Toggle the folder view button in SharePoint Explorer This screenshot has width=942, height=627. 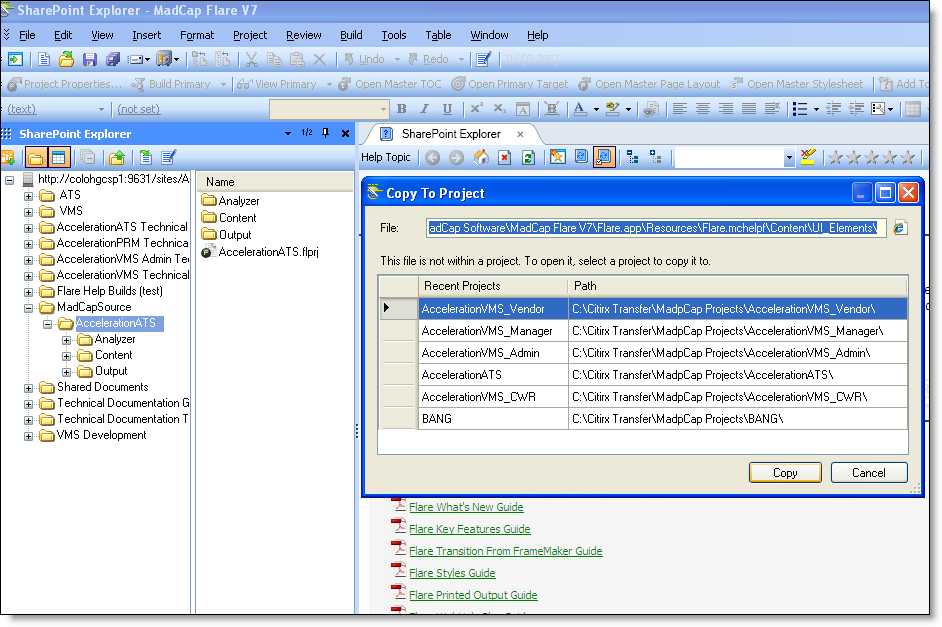tap(36, 157)
